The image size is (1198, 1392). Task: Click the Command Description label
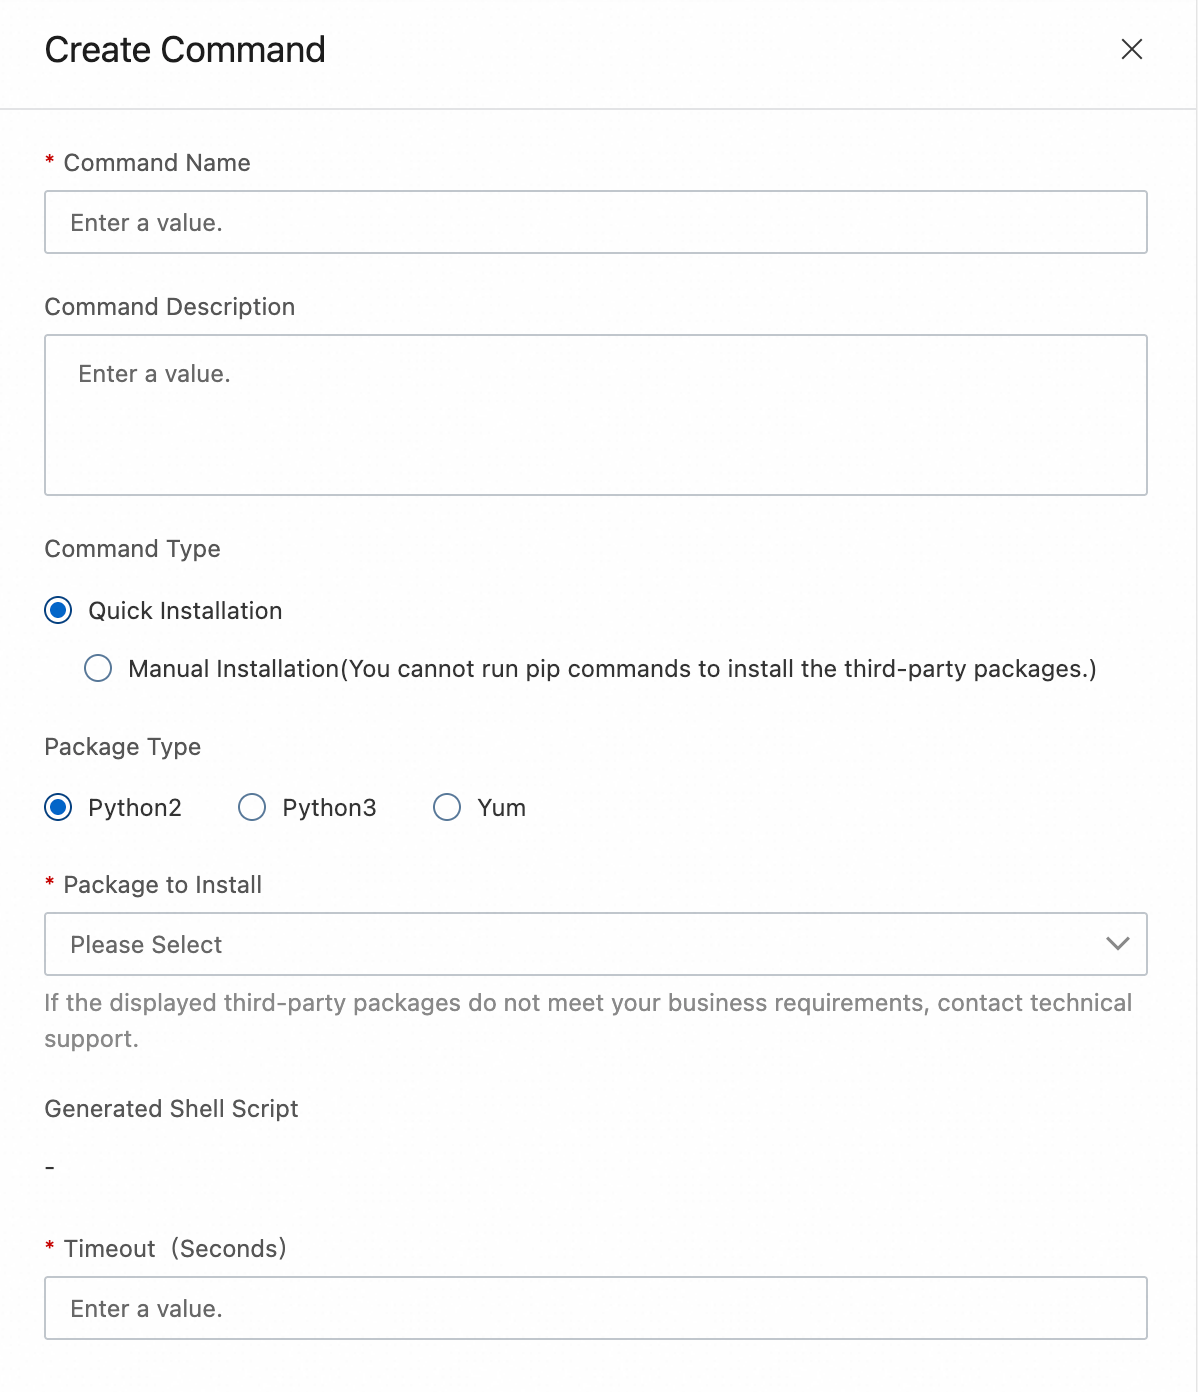169,307
